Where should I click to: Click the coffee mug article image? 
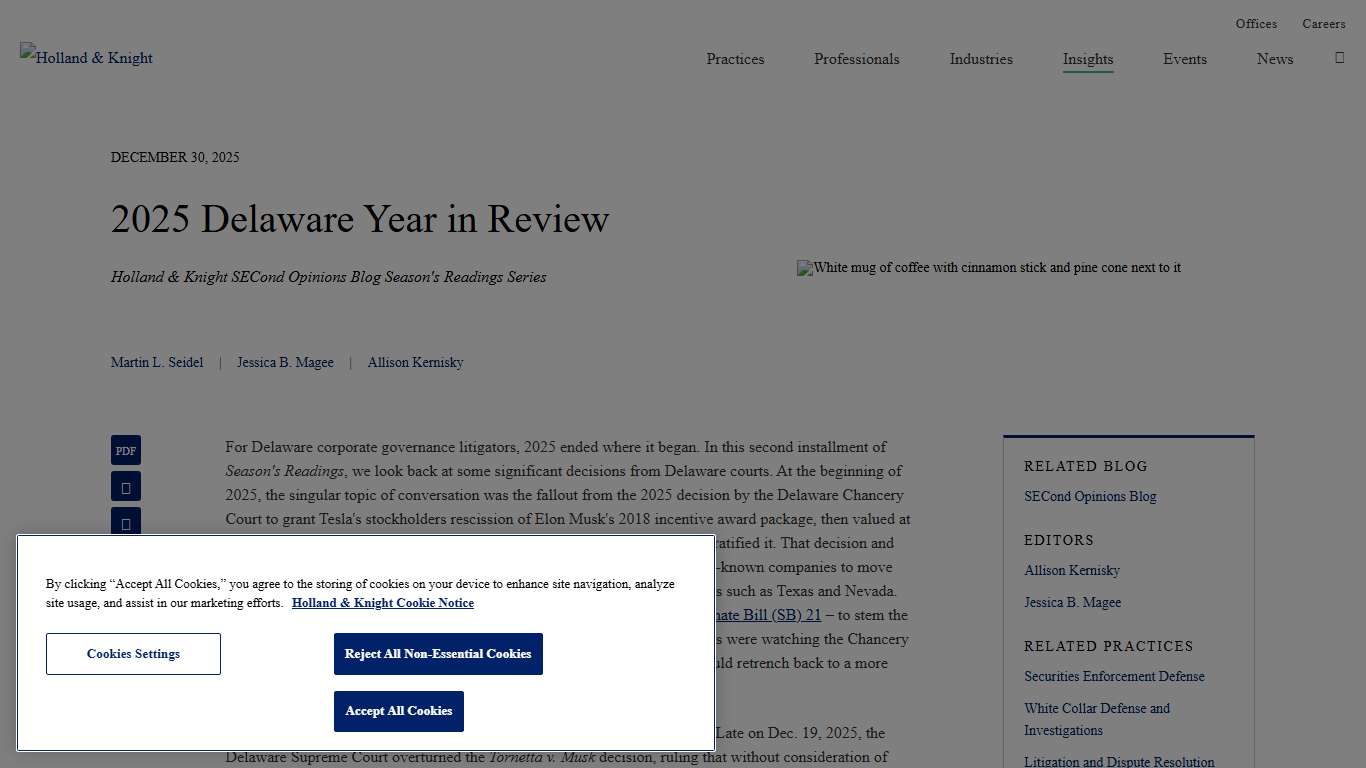989,268
